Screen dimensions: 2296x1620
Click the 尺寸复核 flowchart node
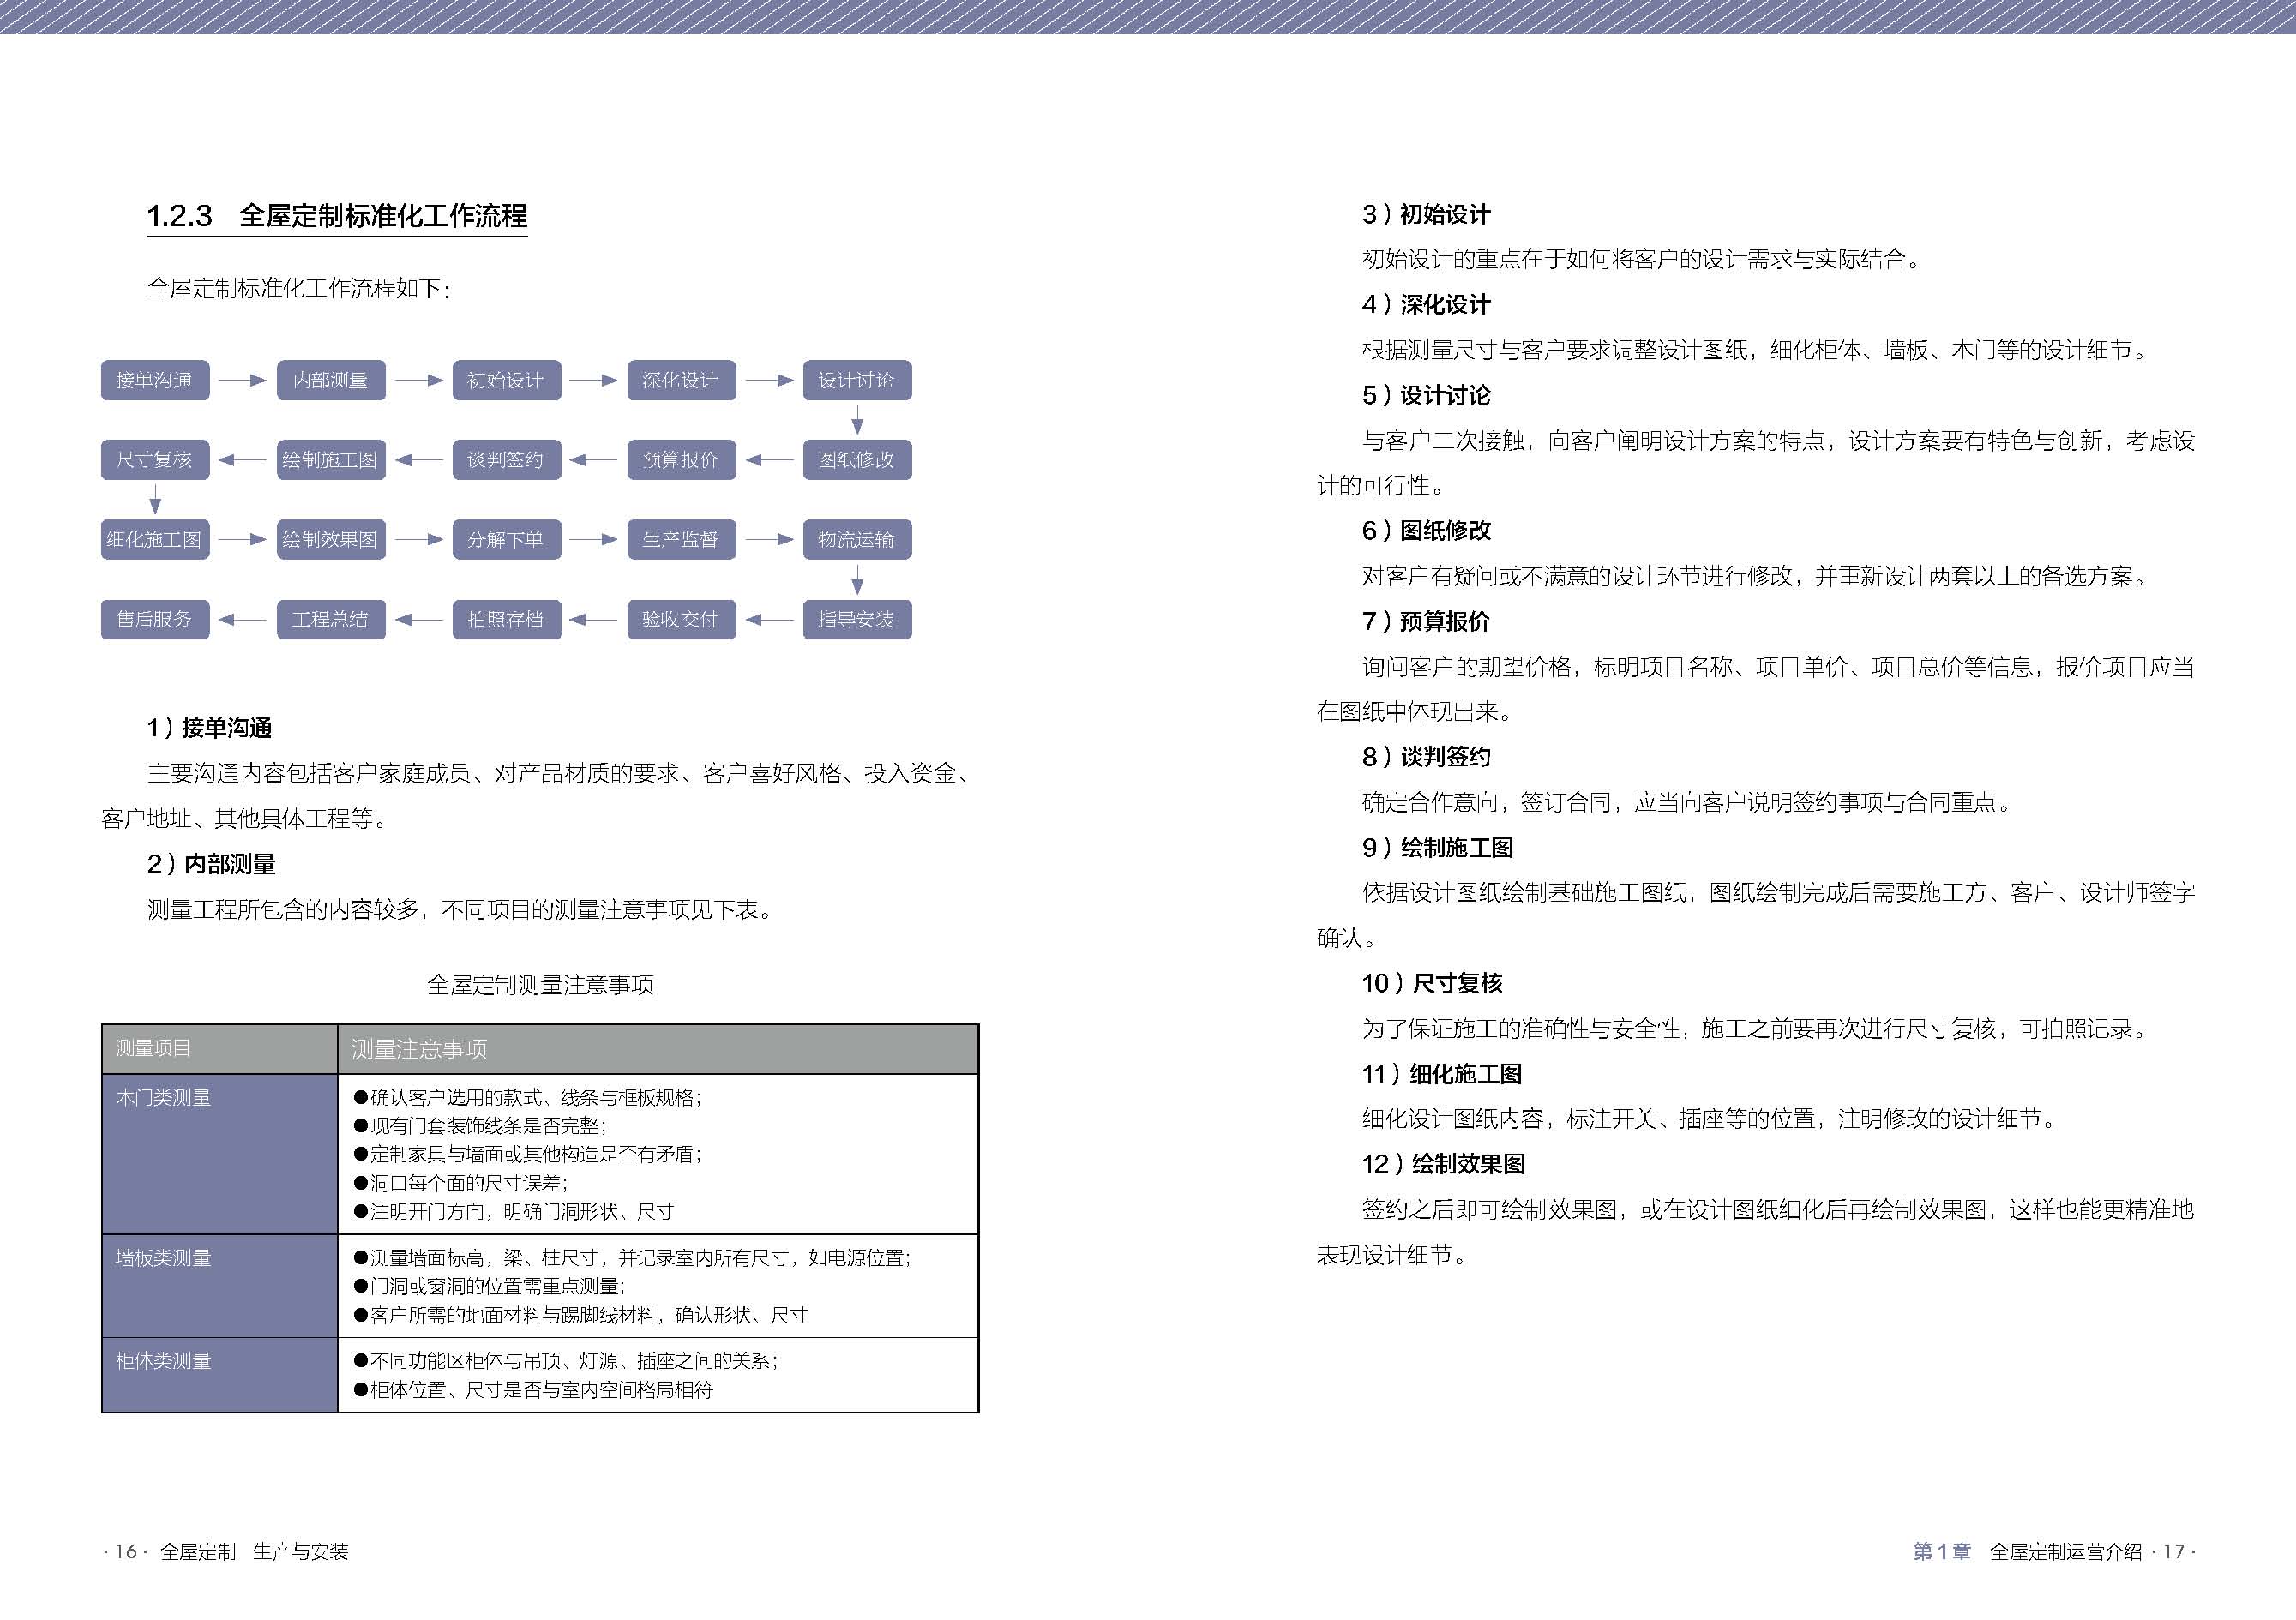155,460
